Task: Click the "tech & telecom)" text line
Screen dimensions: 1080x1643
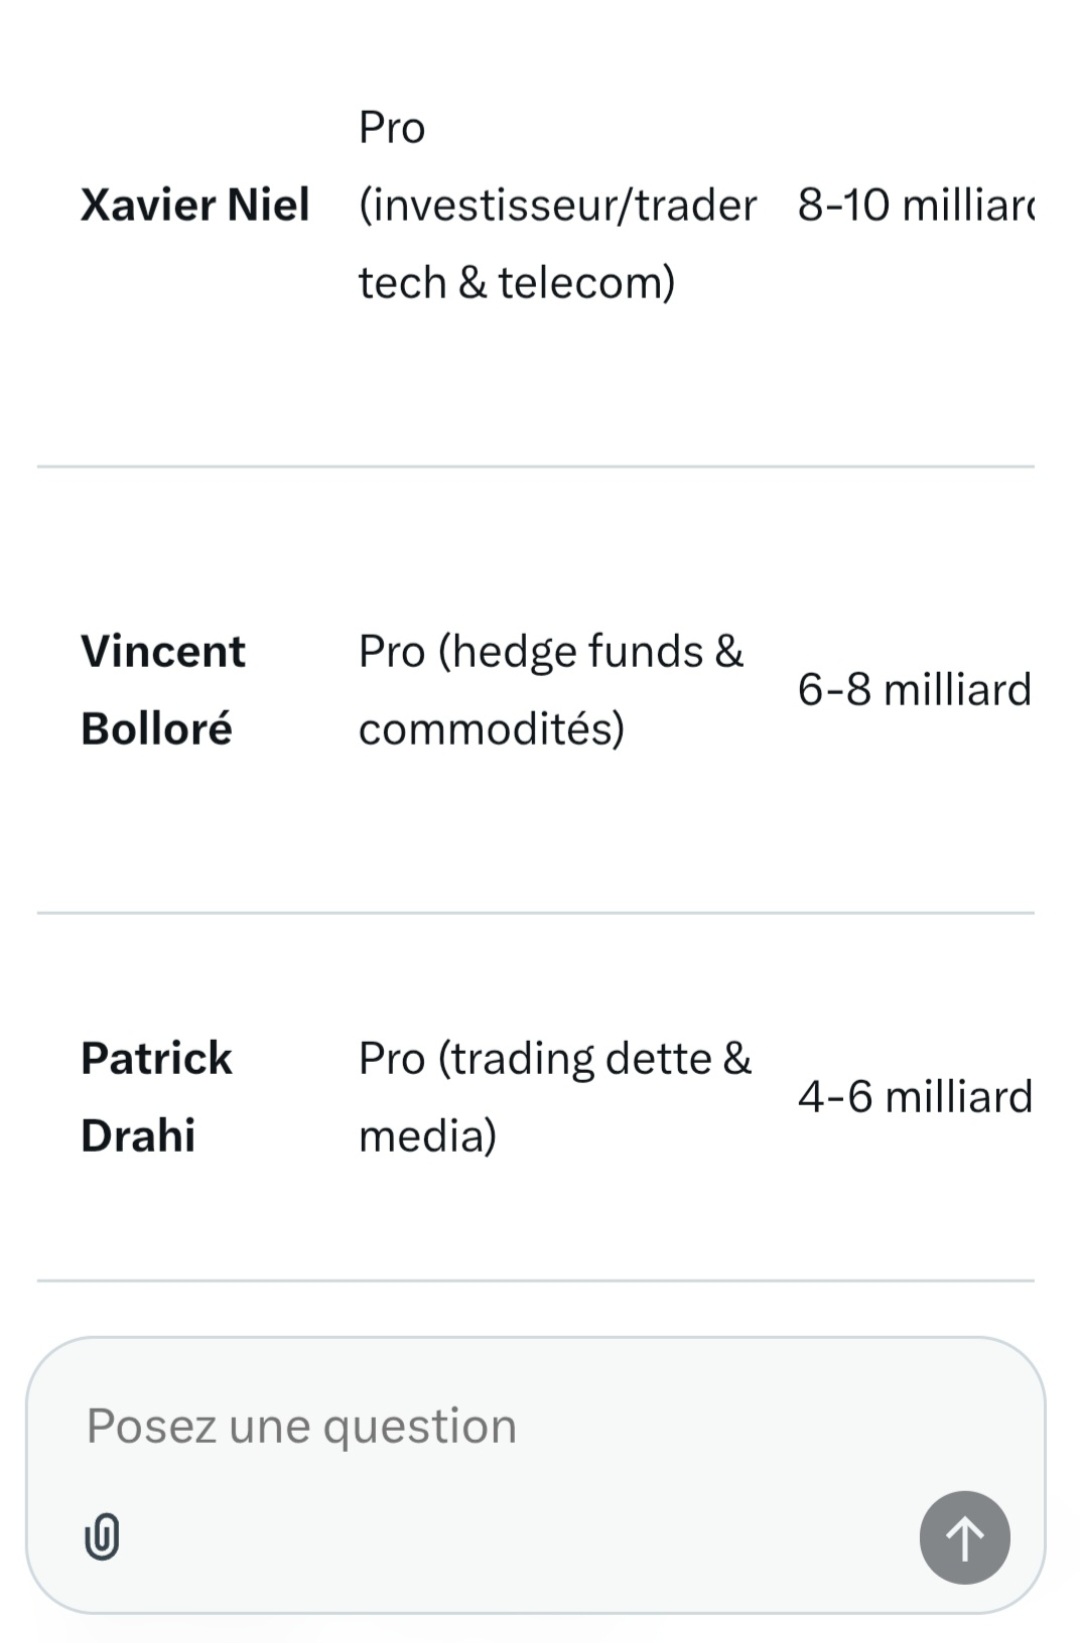Action: coord(517,282)
